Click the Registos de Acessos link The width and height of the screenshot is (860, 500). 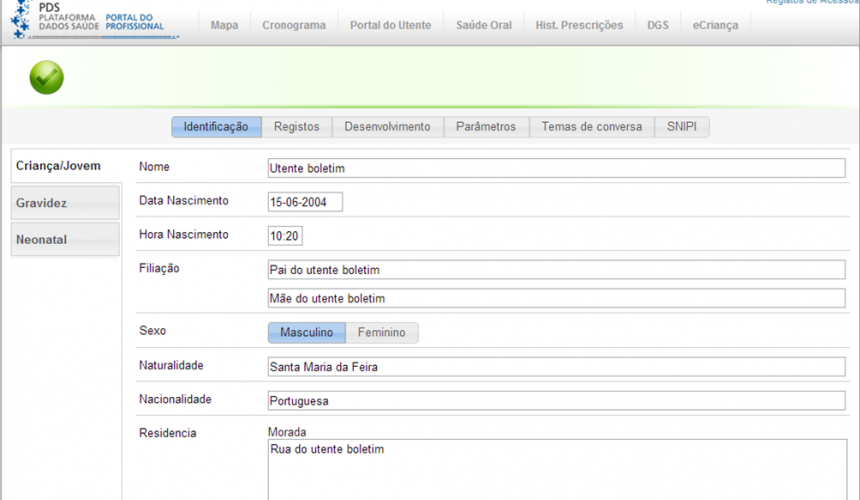coord(812,2)
